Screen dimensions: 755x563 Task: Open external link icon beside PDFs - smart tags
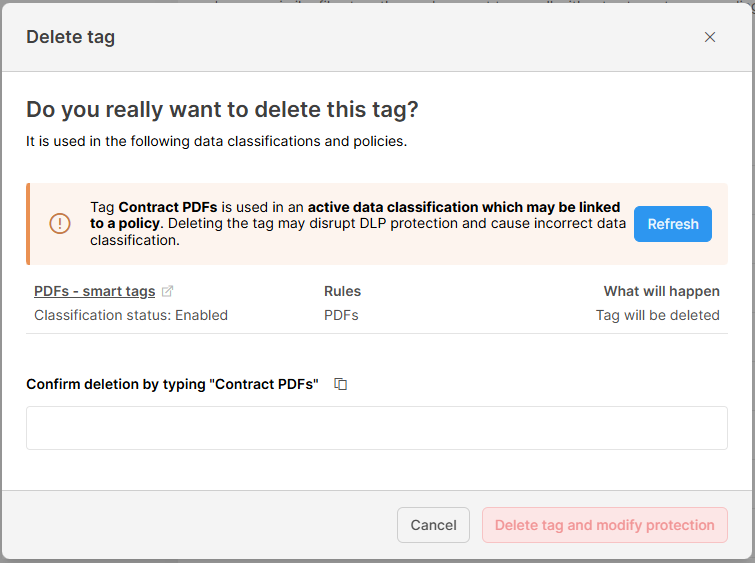(x=168, y=291)
